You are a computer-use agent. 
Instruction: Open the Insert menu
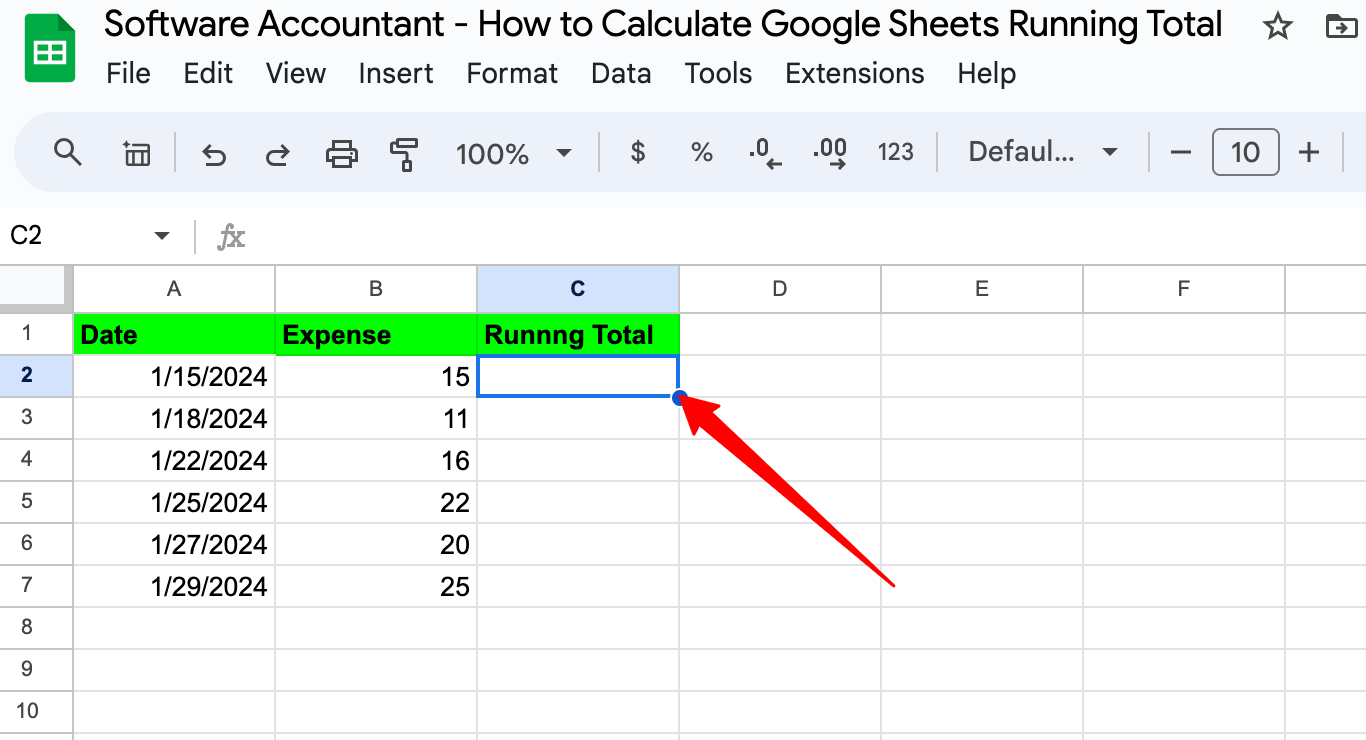(396, 73)
